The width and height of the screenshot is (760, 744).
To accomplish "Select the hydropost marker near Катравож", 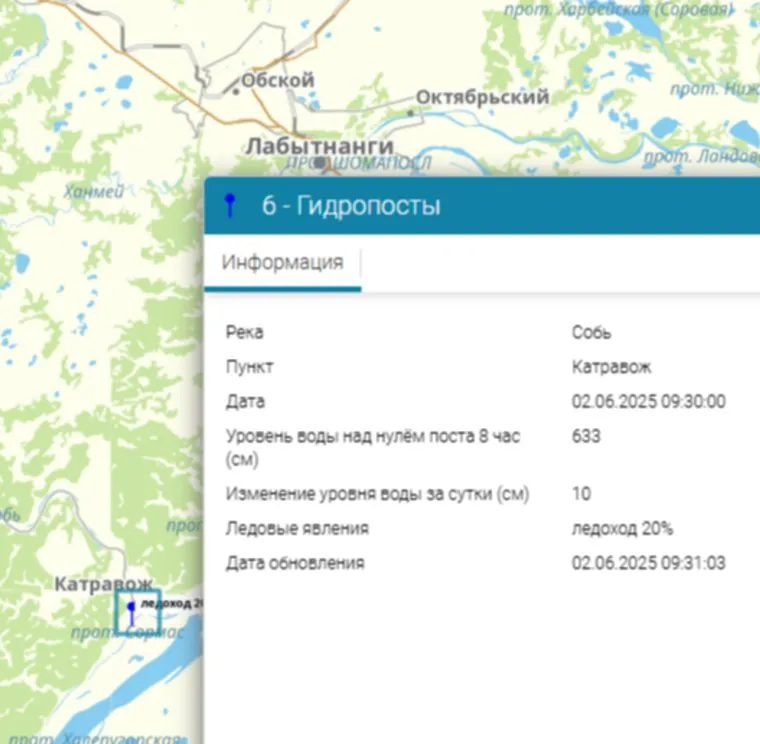I will tap(131, 612).
